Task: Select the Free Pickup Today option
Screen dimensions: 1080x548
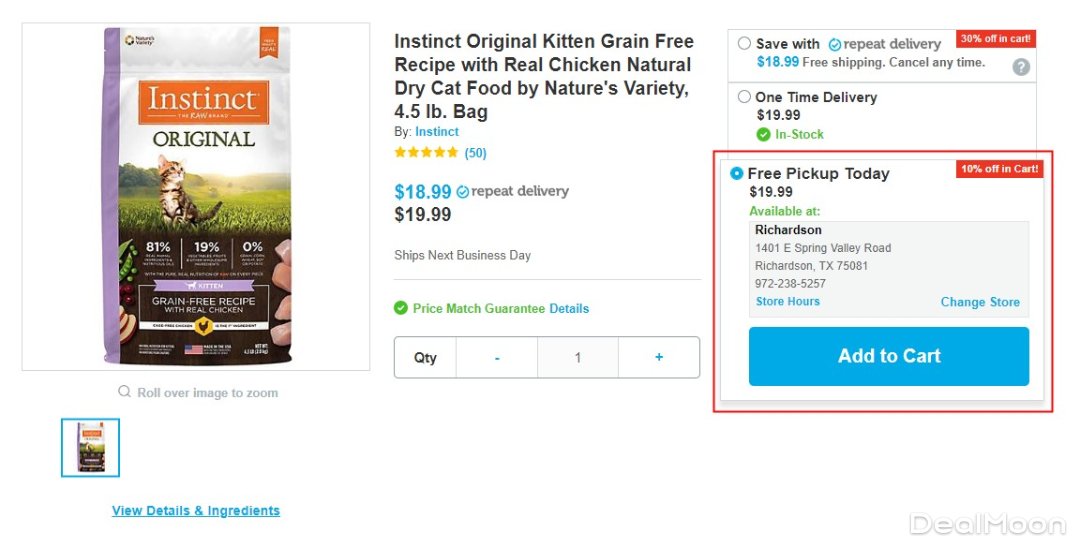Action: pyautogui.click(x=737, y=173)
